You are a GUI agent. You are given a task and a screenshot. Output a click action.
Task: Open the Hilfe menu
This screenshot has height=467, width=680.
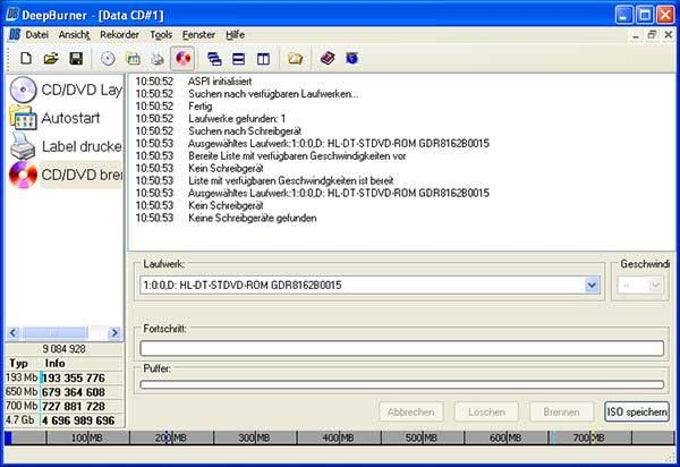(235, 35)
